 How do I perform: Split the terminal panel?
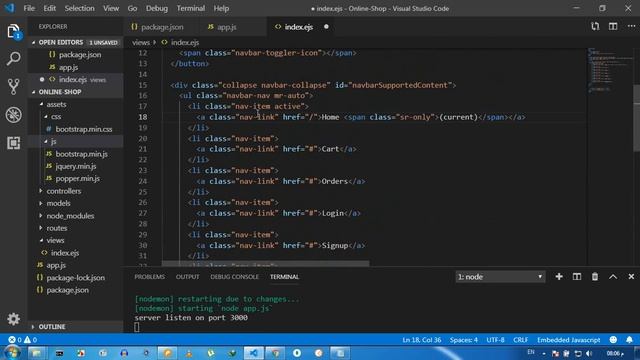577,277
